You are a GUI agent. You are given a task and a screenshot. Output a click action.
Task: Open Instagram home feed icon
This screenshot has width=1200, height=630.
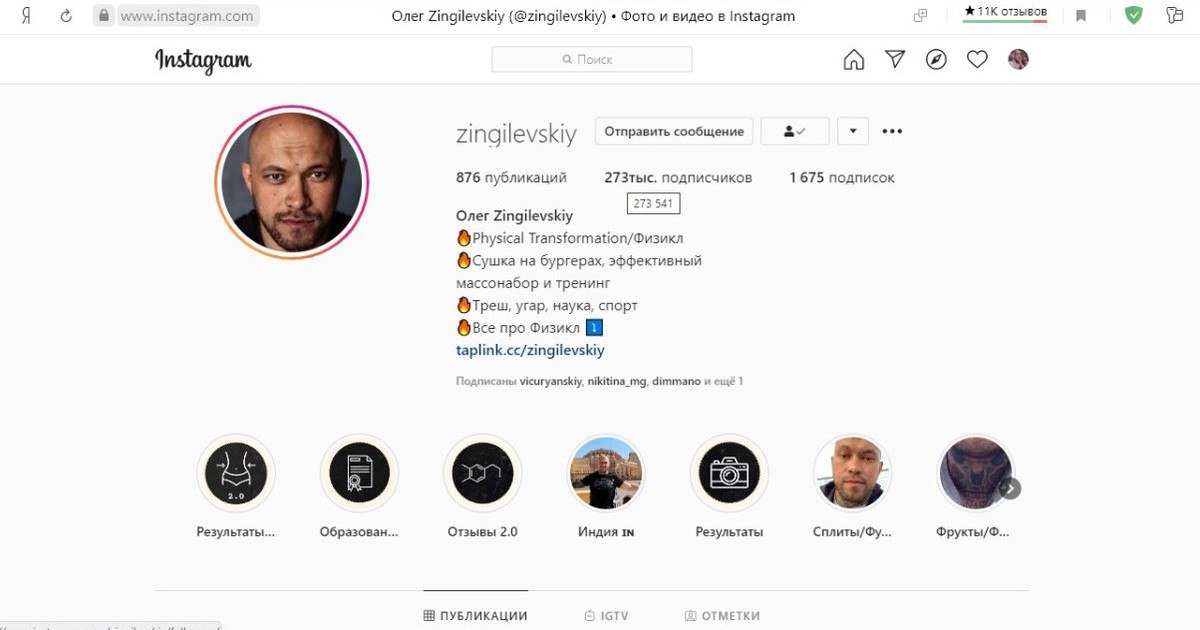(x=854, y=60)
